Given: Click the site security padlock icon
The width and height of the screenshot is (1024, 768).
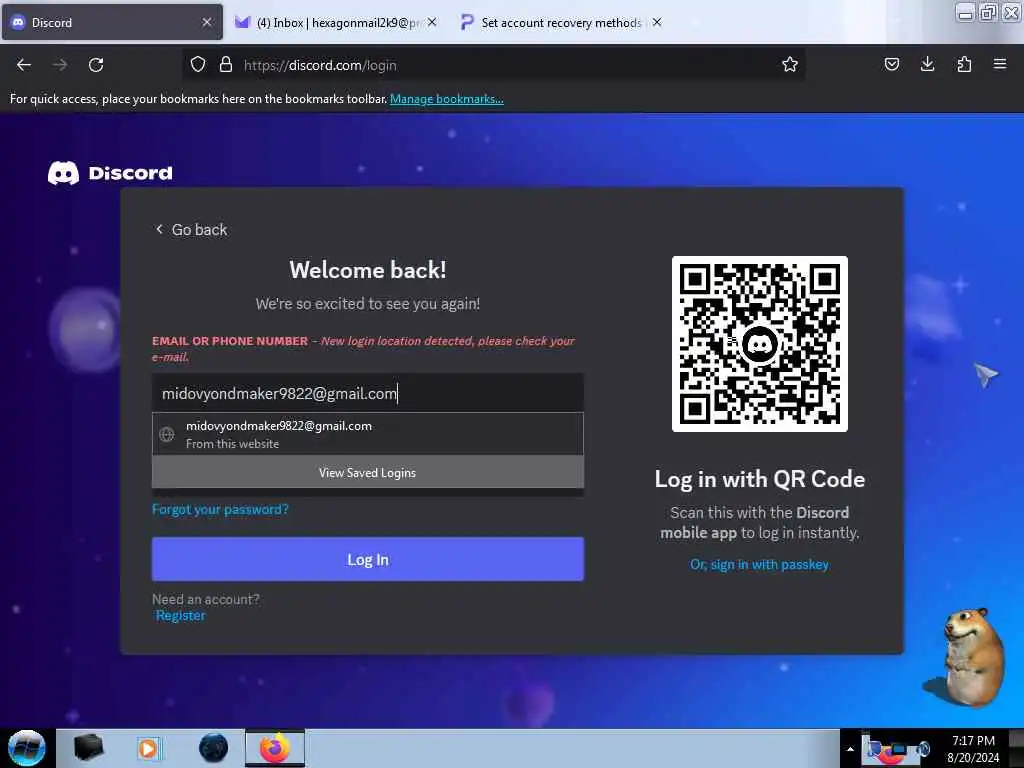Looking at the screenshot, I should click(226, 65).
